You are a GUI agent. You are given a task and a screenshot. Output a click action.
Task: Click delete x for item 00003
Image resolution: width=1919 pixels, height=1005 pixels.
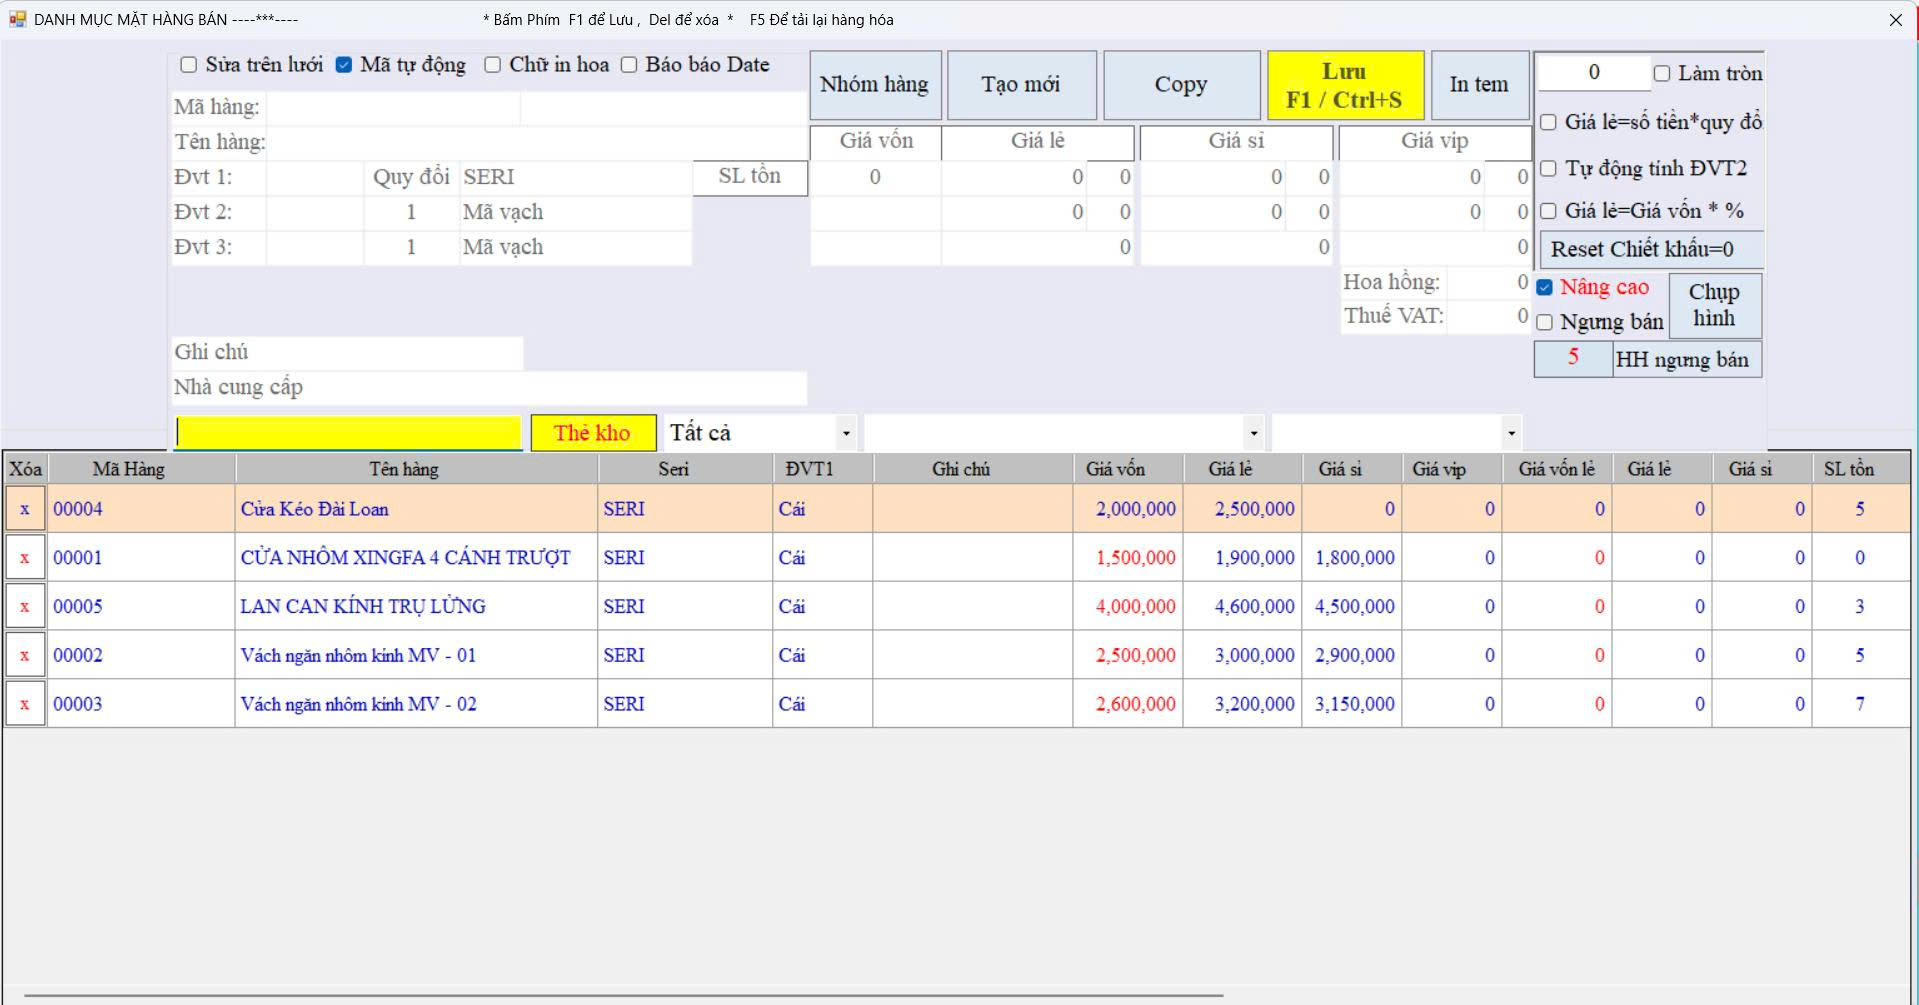pos(25,704)
